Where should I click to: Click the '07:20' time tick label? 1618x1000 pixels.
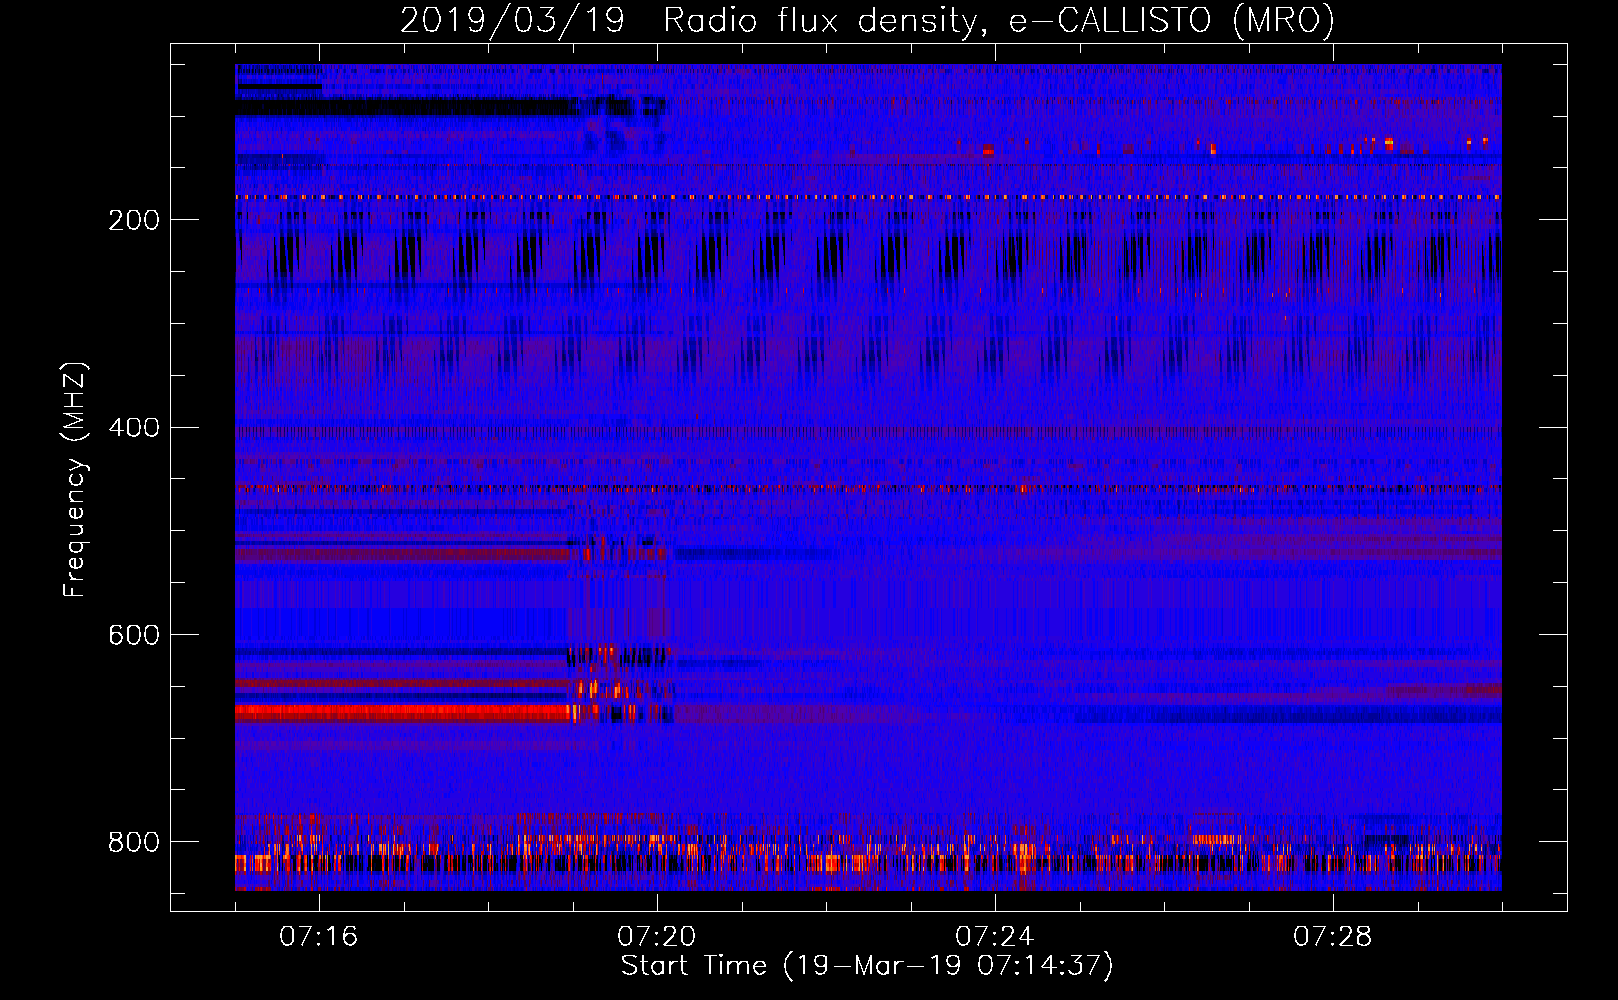656,936
